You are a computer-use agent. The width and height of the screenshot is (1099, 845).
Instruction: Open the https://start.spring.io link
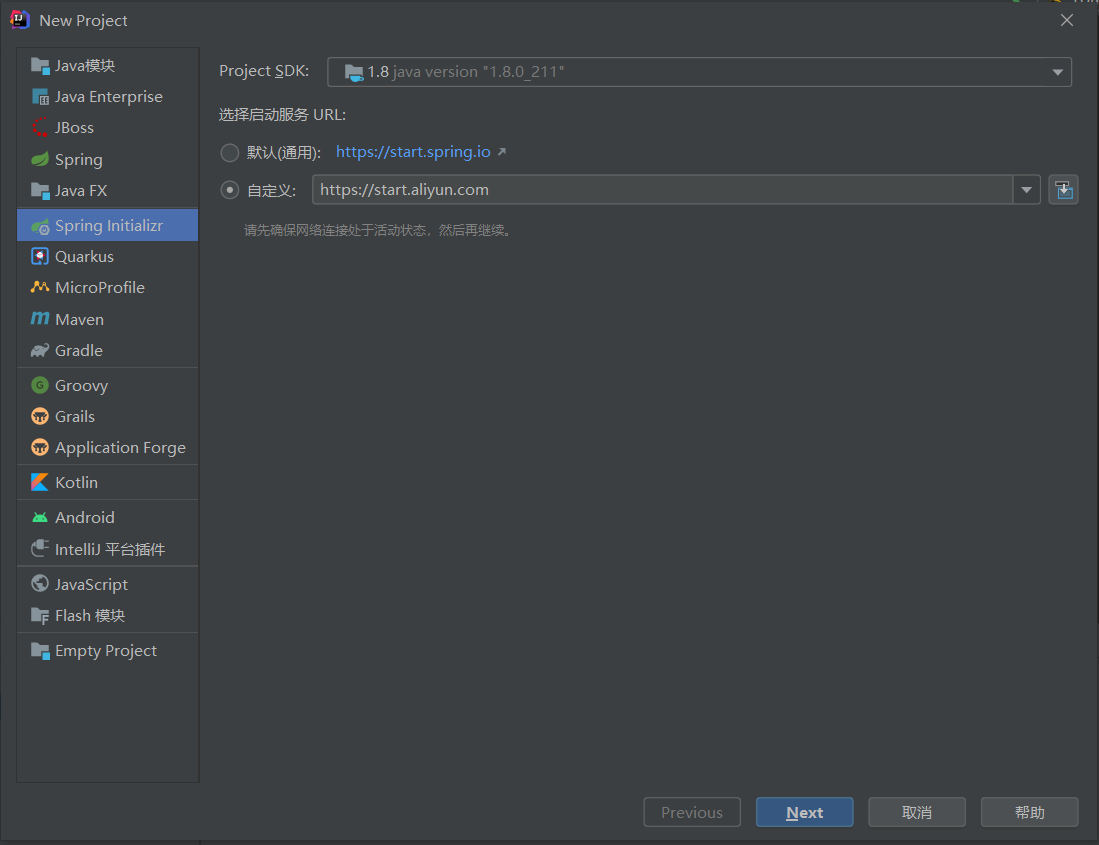[x=413, y=152]
